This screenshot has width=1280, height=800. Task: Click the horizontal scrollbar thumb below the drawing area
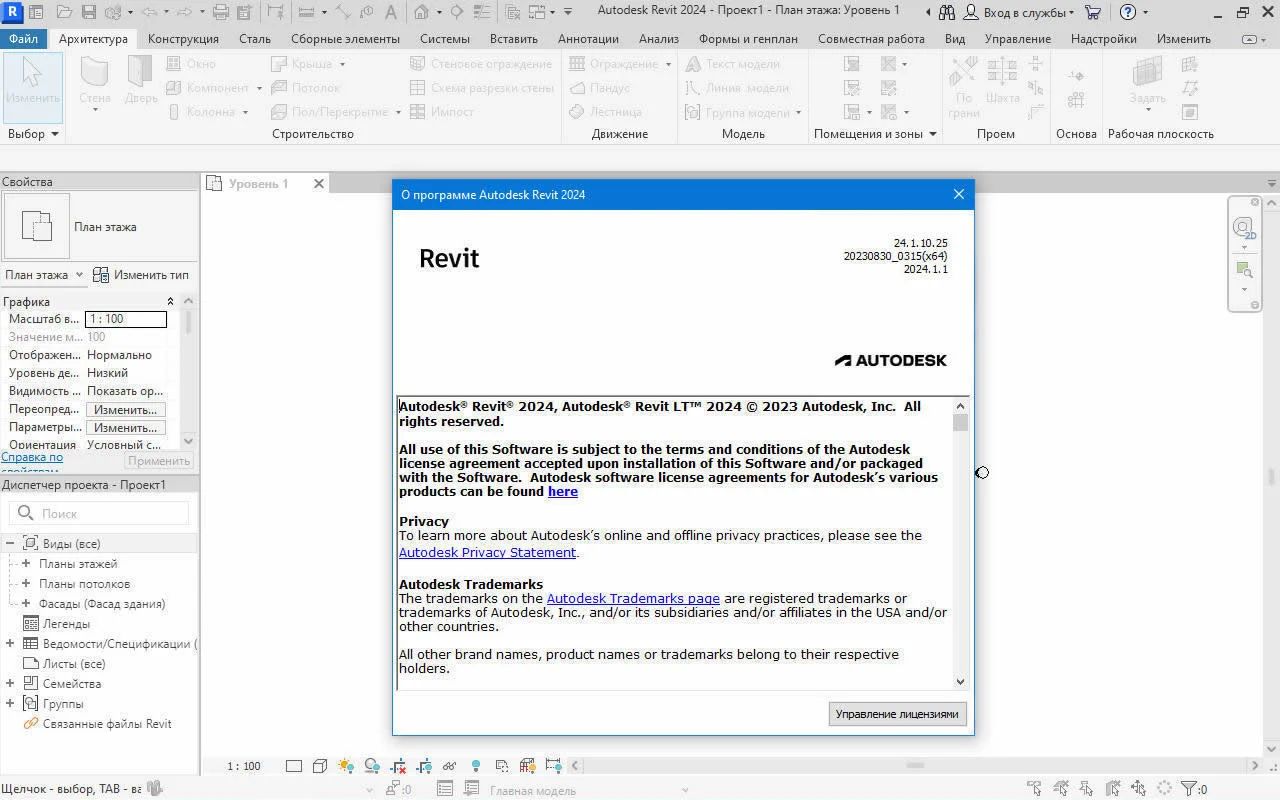915,766
